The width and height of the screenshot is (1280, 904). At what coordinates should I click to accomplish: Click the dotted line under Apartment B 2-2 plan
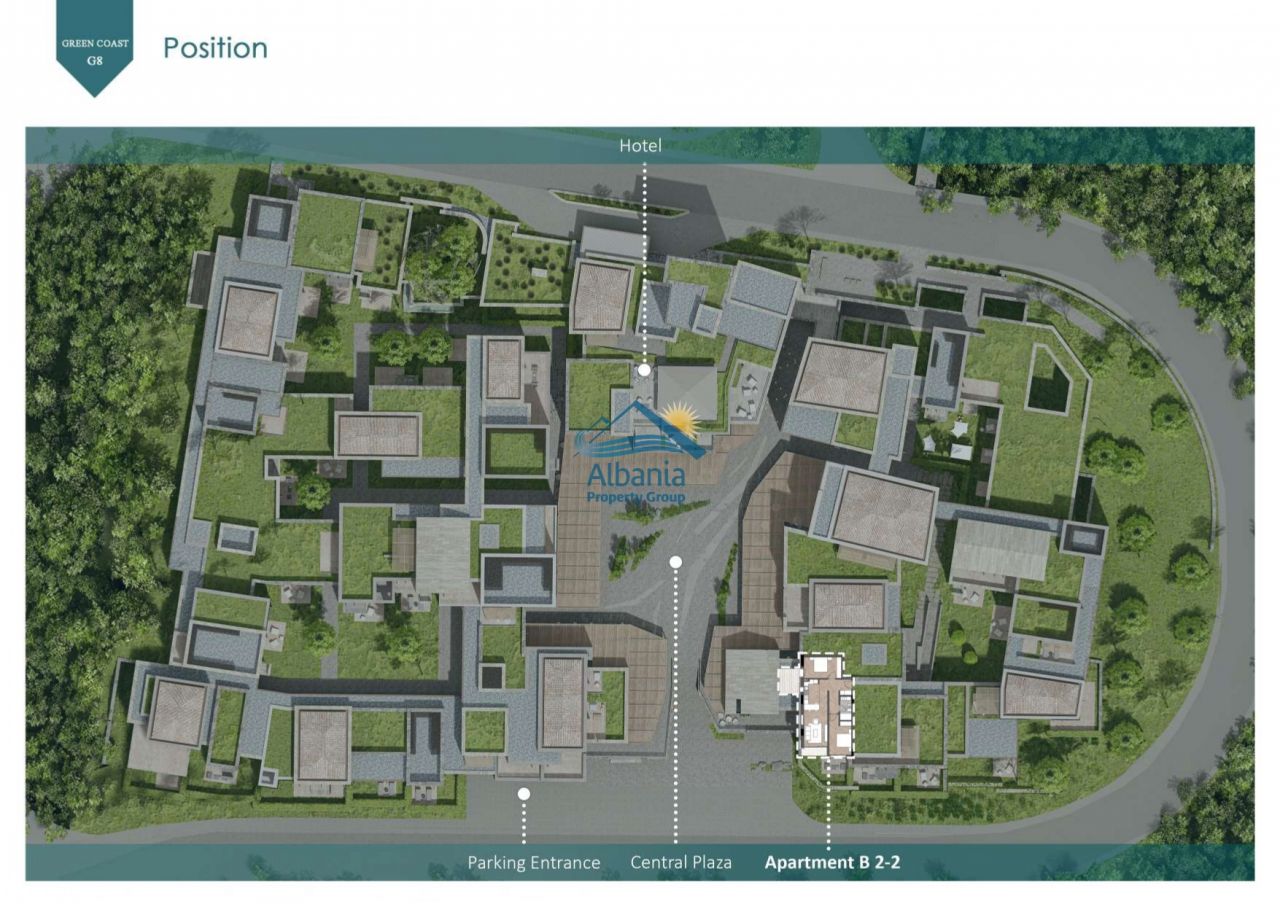pos(828,805)
